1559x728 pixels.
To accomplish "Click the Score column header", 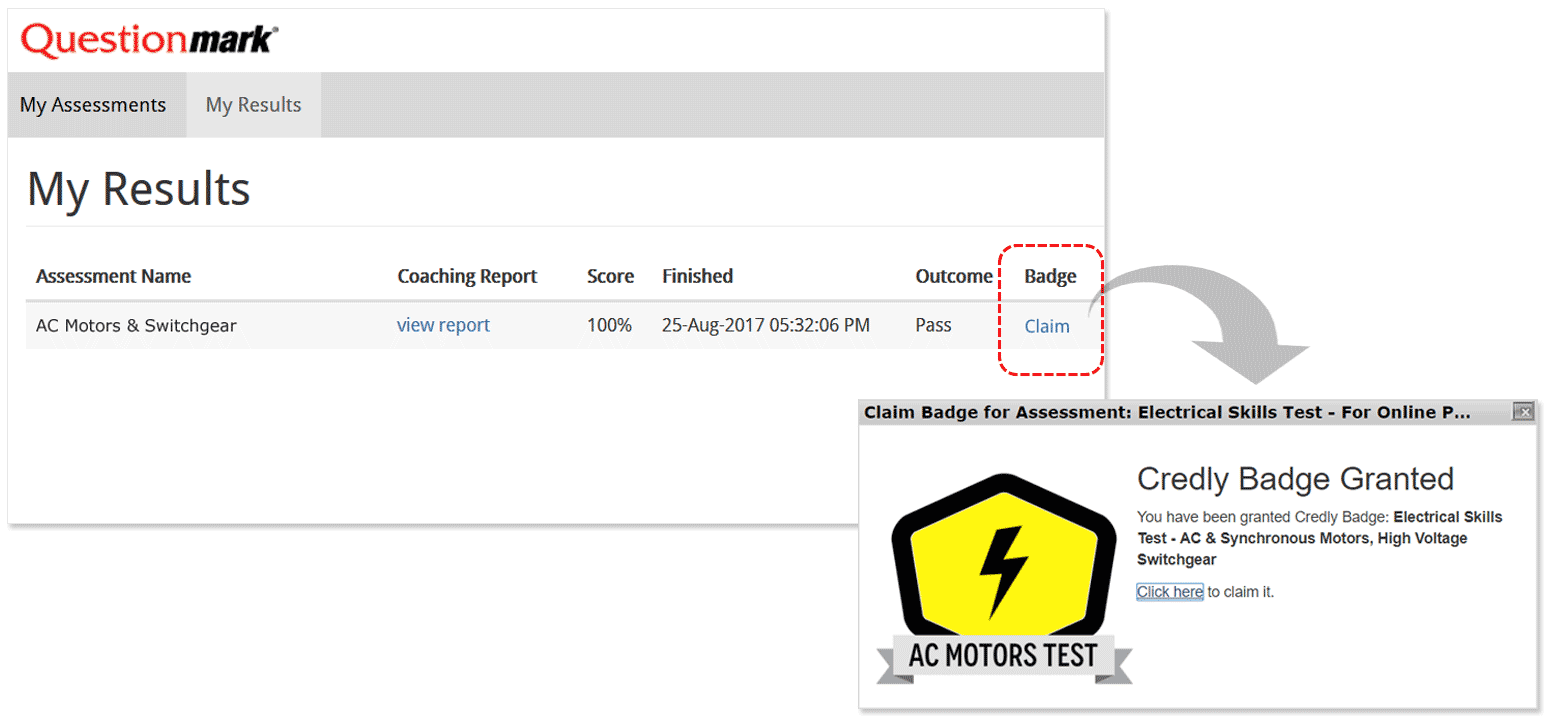I will 610,276.
